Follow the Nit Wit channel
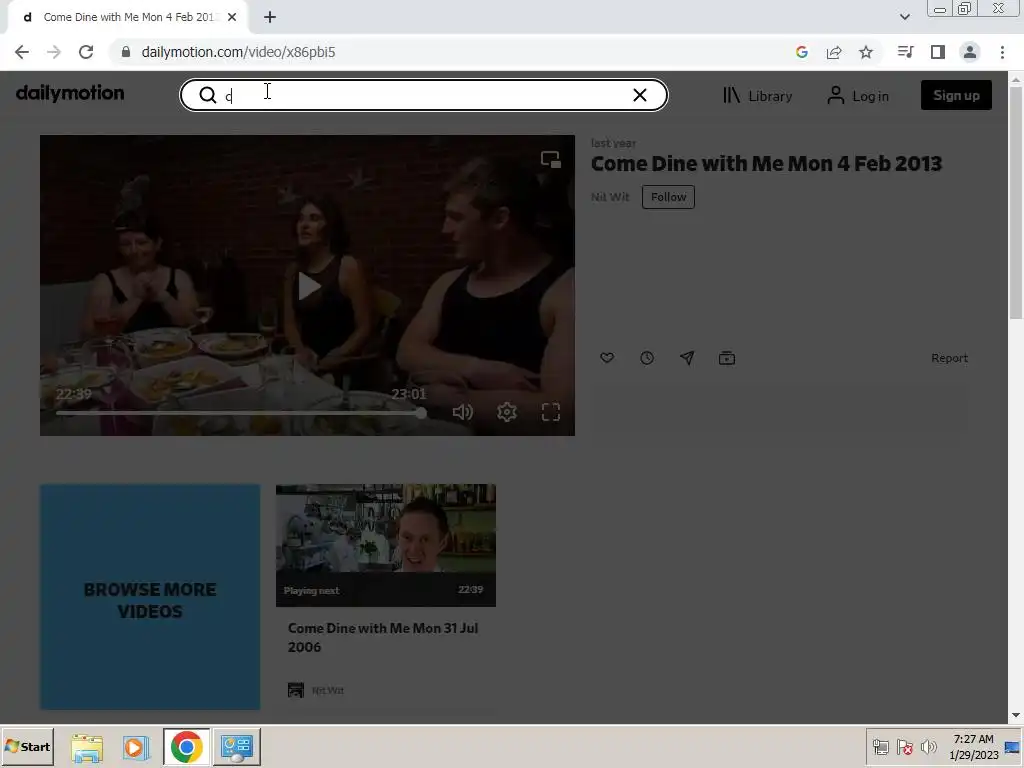Screen dimensions: 1024x768 pyautogui.click(x=668, y=197)
